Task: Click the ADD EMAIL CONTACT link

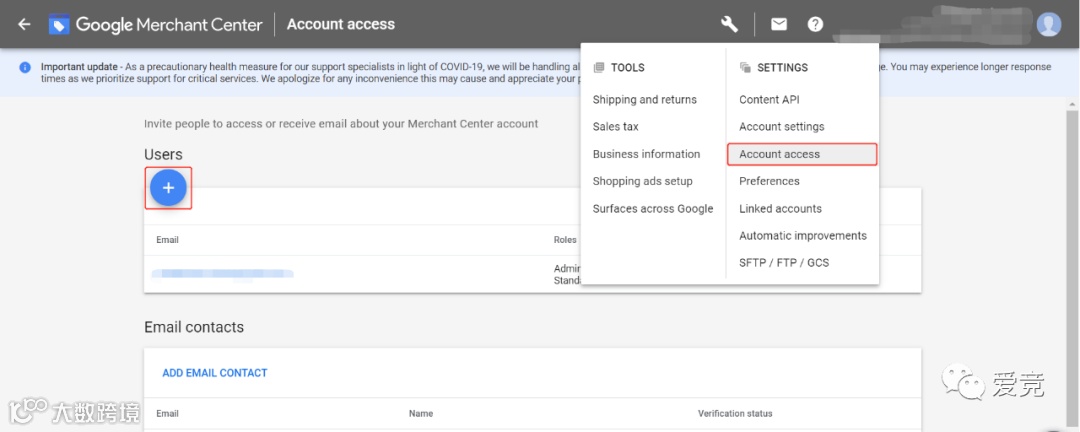Action: 215,373
